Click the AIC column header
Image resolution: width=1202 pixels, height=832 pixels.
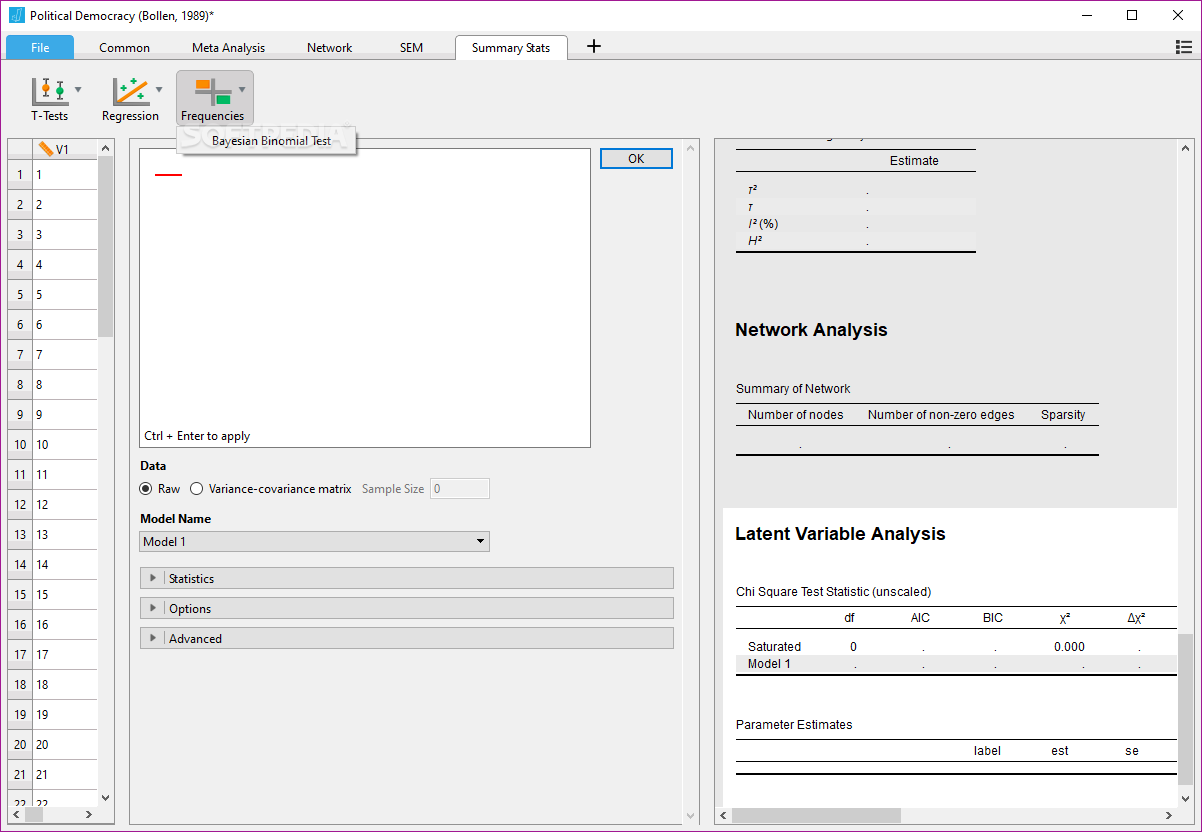pyautogui.click(x=920, y=618)
